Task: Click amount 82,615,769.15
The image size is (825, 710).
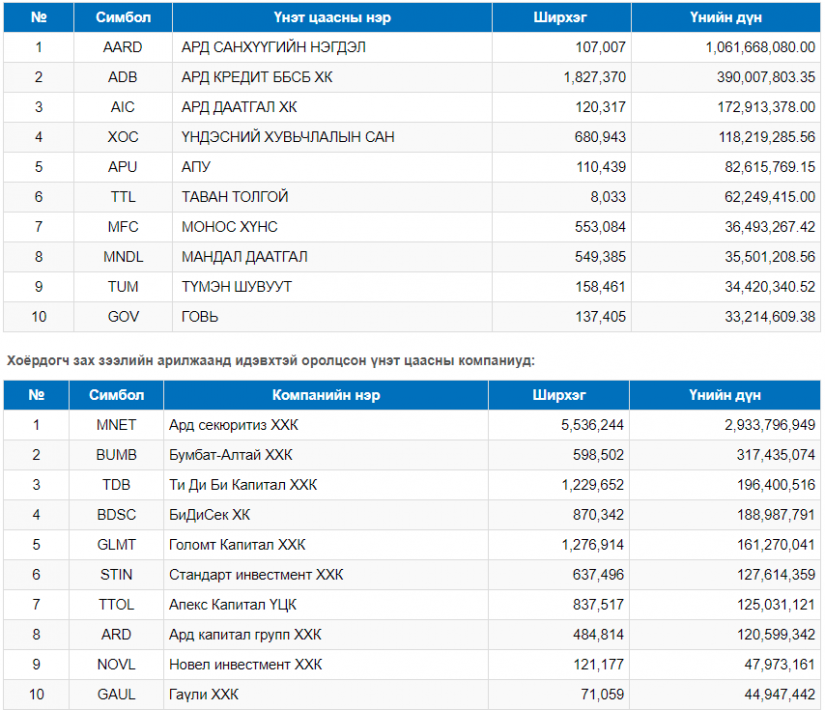Action: click(770, 167)
